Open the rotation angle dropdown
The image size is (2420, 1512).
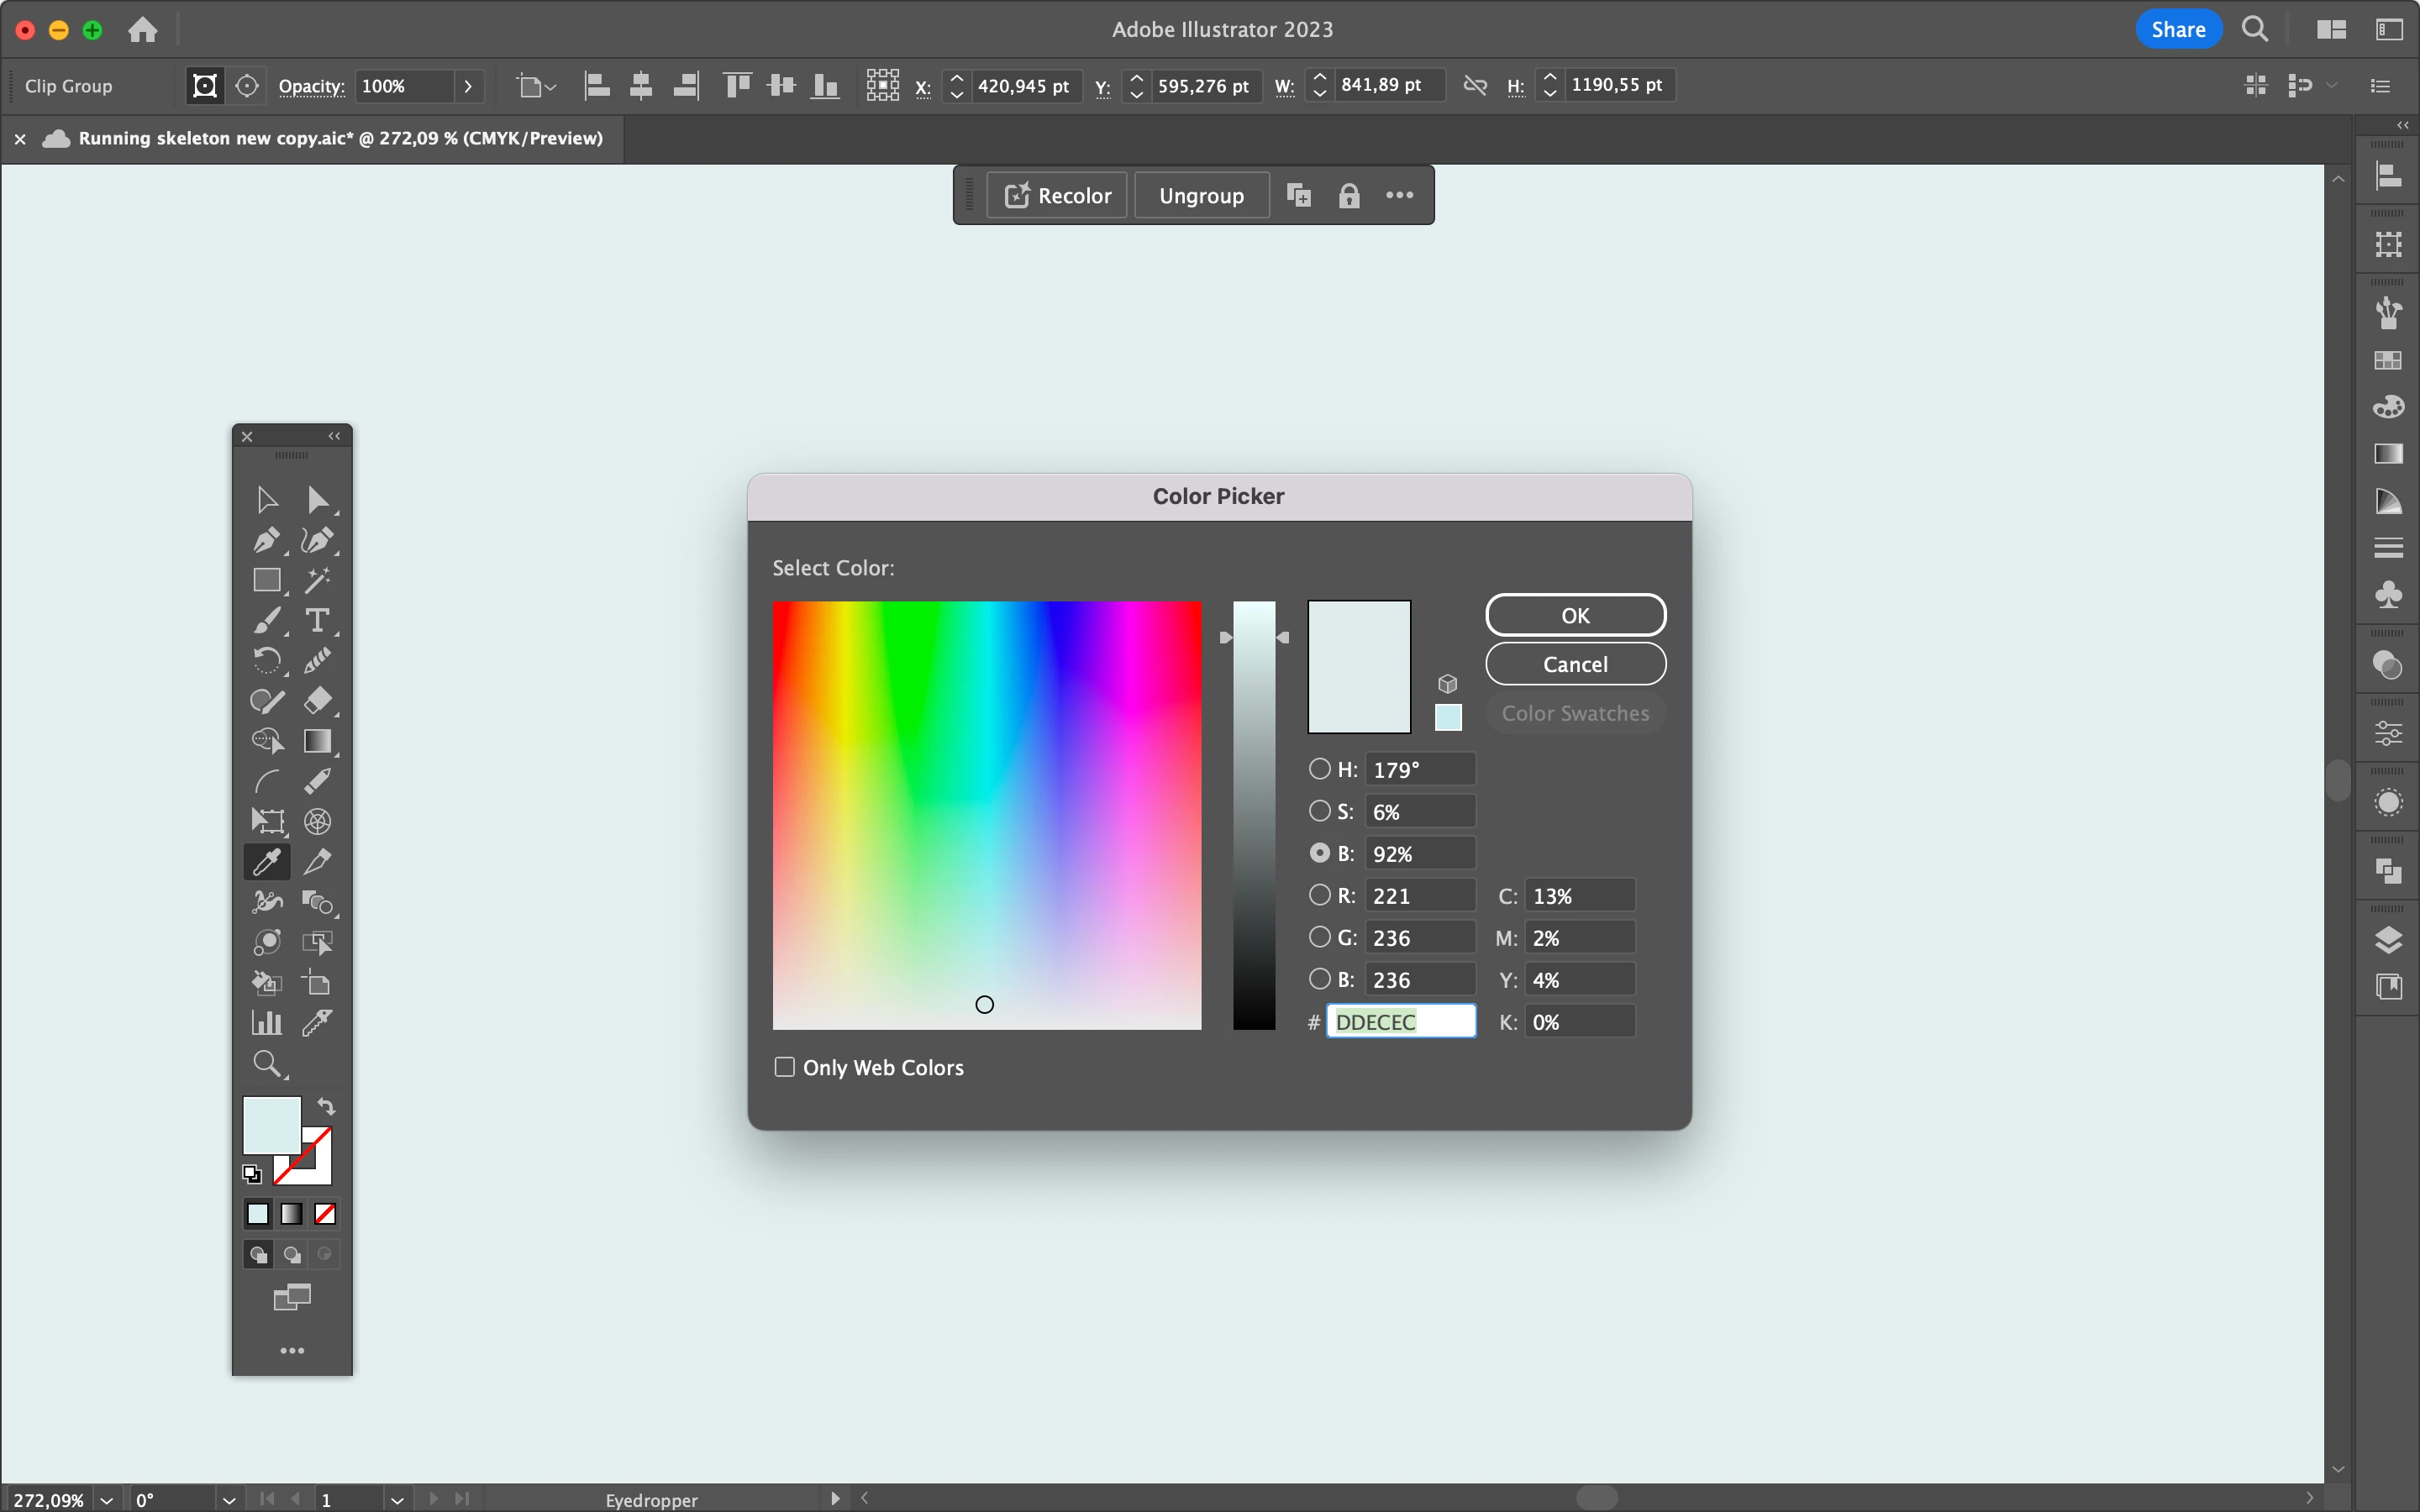[229, 1499]
